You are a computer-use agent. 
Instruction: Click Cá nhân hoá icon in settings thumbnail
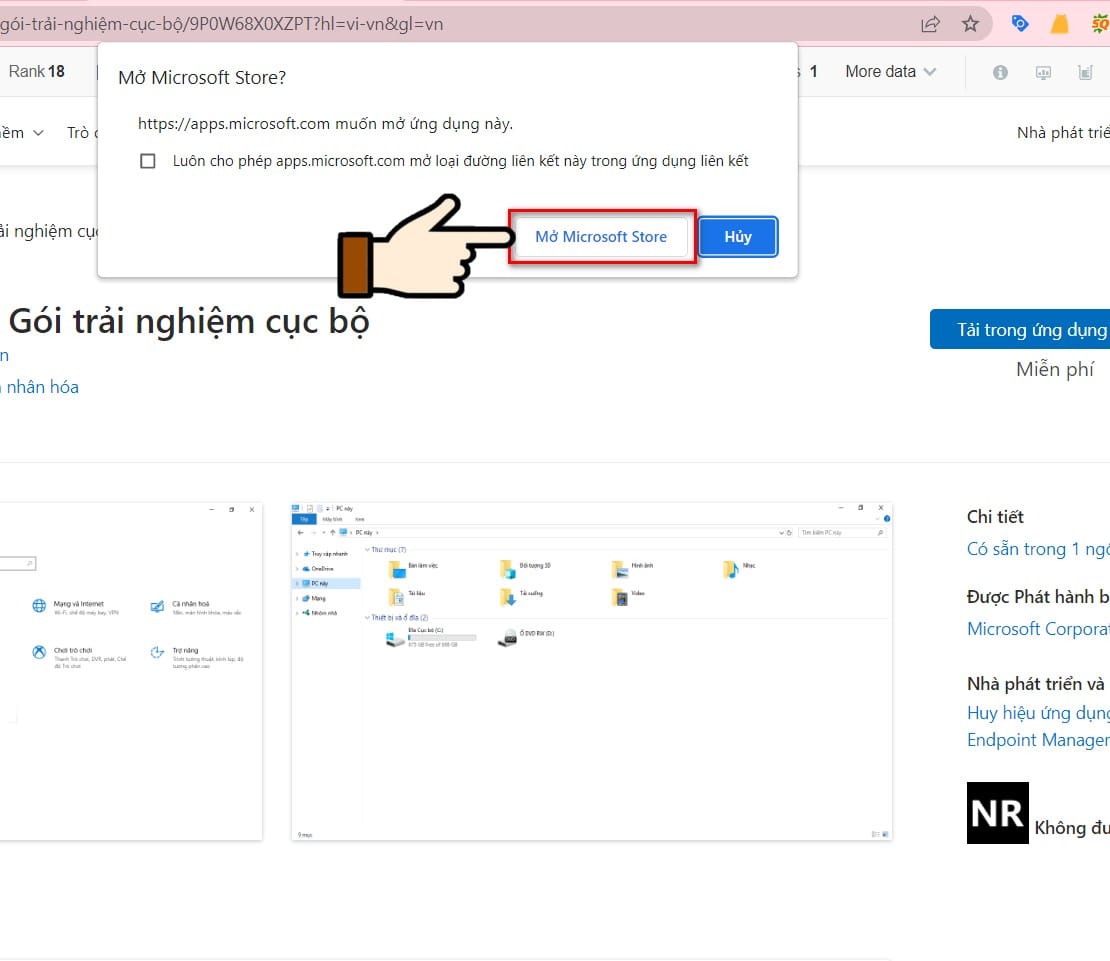pyautogui.click(x=157, y=606)
